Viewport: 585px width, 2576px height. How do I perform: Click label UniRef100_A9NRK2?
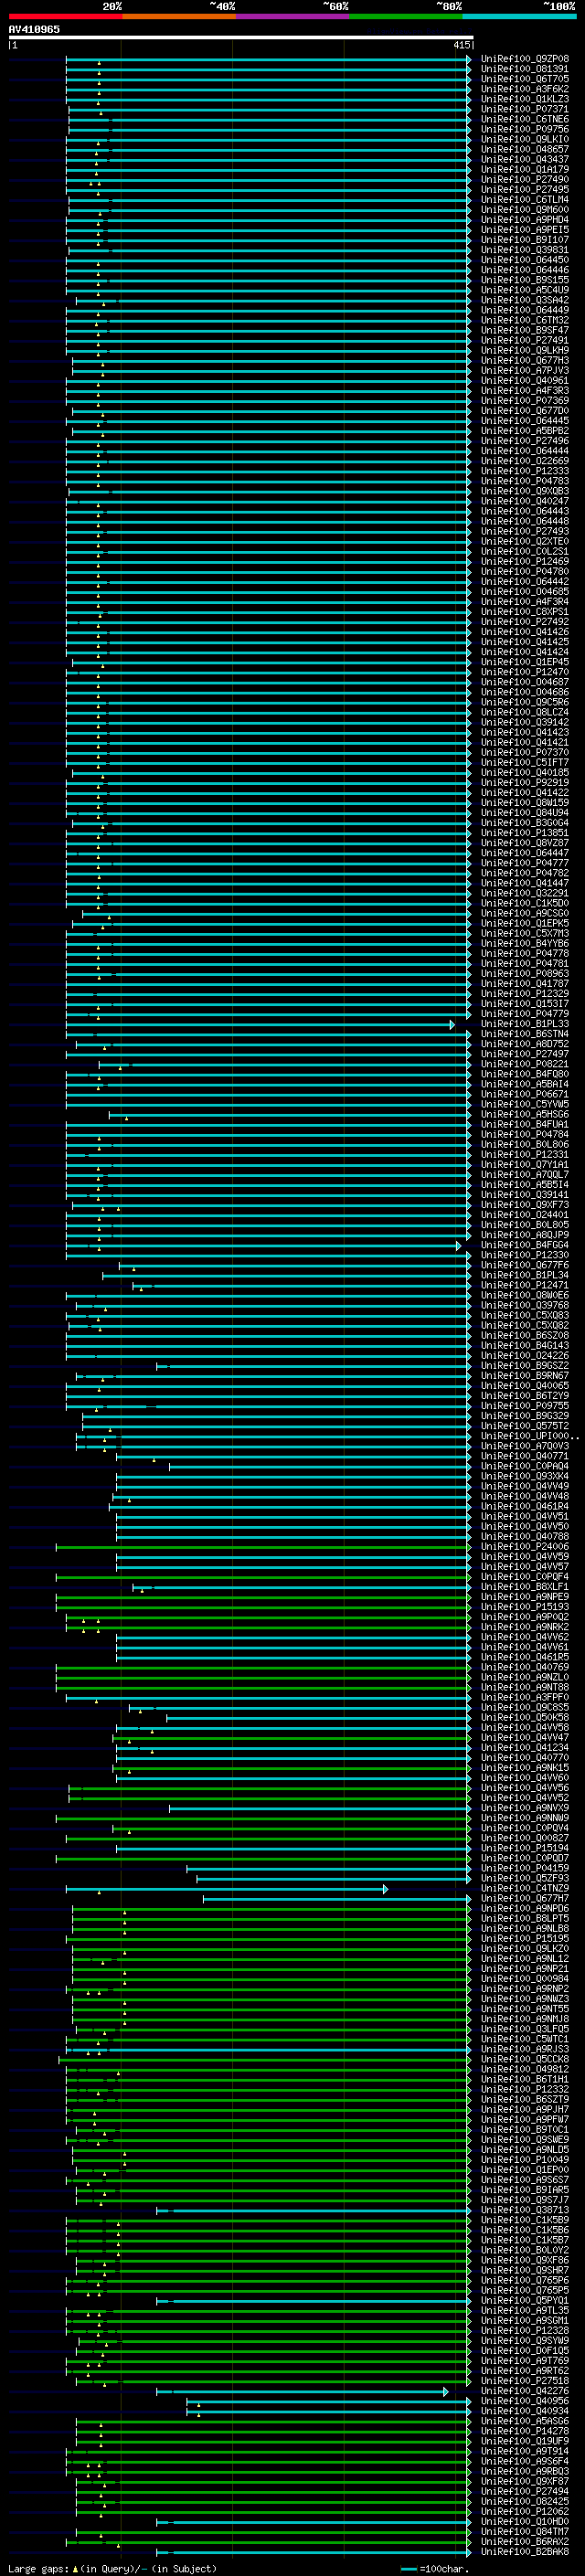525,1627
